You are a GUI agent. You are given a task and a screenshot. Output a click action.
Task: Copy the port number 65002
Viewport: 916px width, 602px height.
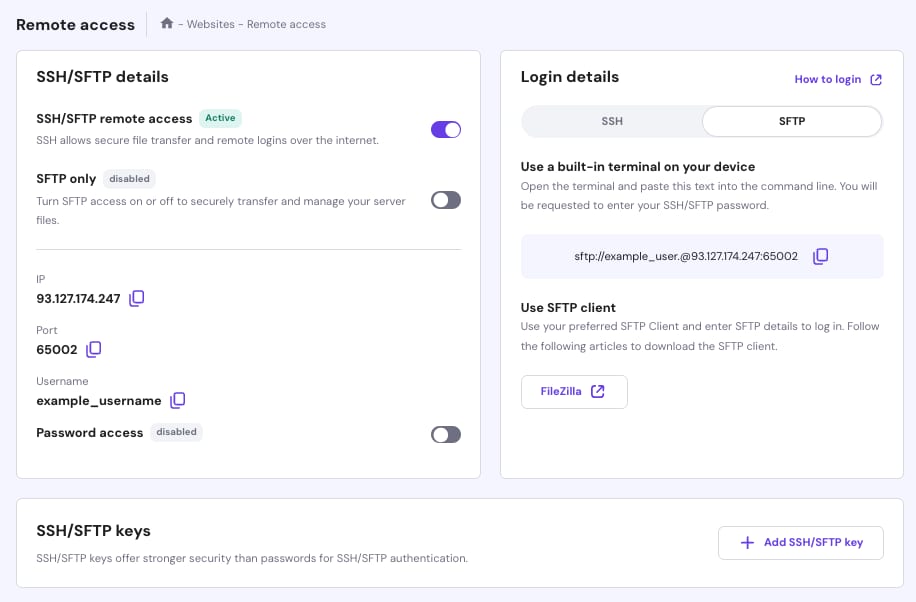94,349
